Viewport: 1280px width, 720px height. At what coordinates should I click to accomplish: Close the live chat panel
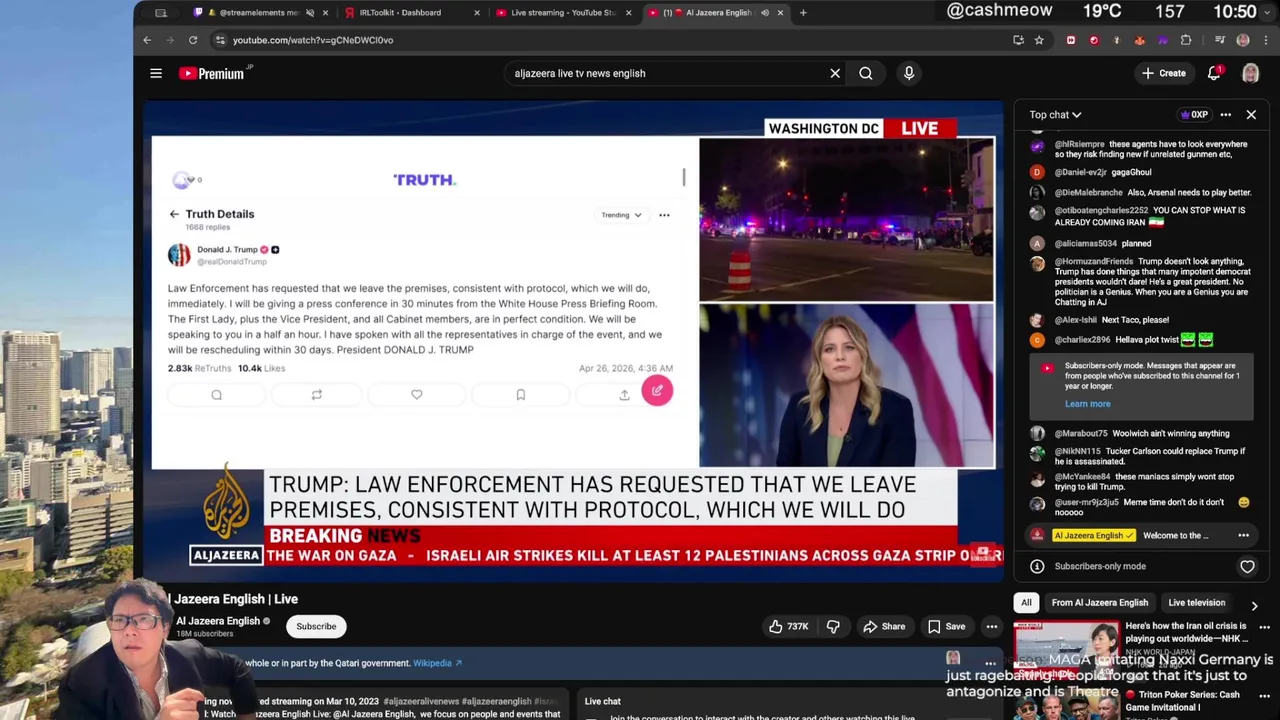pyautogui.click(x=1251, y=115)
